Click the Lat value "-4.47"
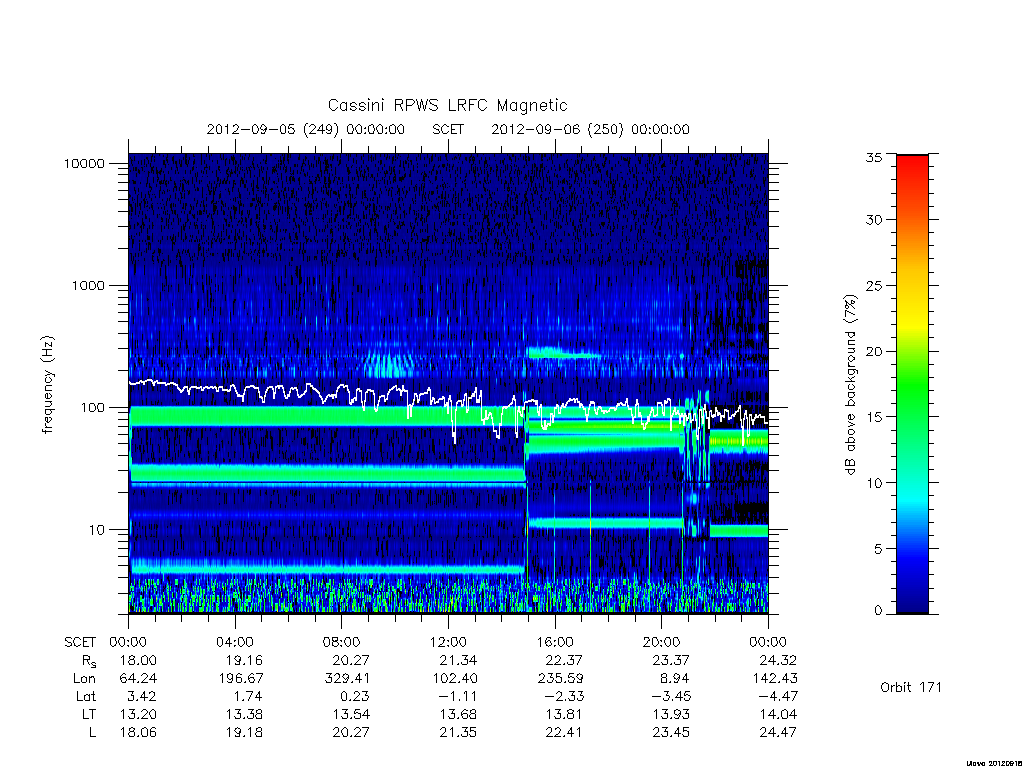The width and height of the screenshot is (1024, 768). 777,697
